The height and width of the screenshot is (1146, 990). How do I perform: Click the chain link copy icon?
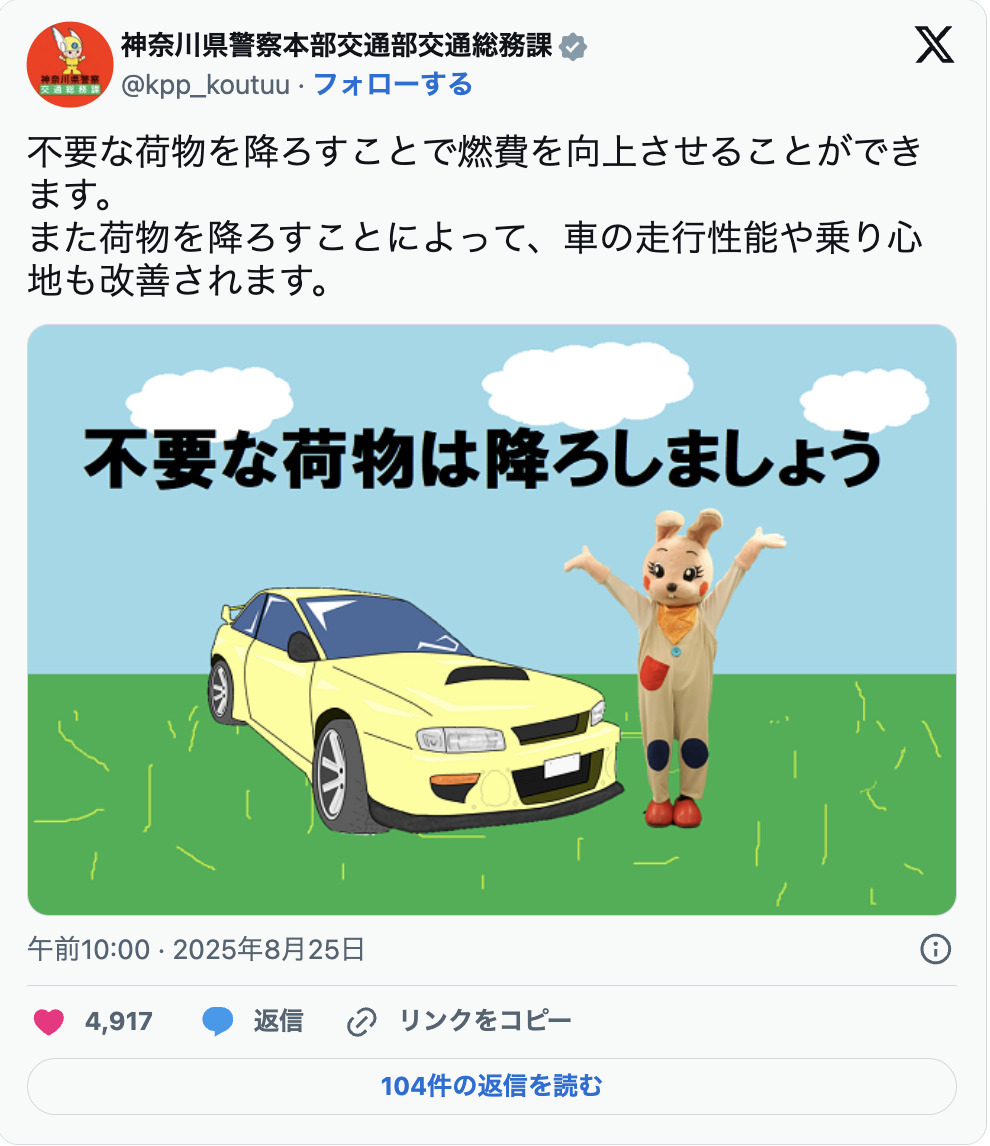(x=361, y=1022)
